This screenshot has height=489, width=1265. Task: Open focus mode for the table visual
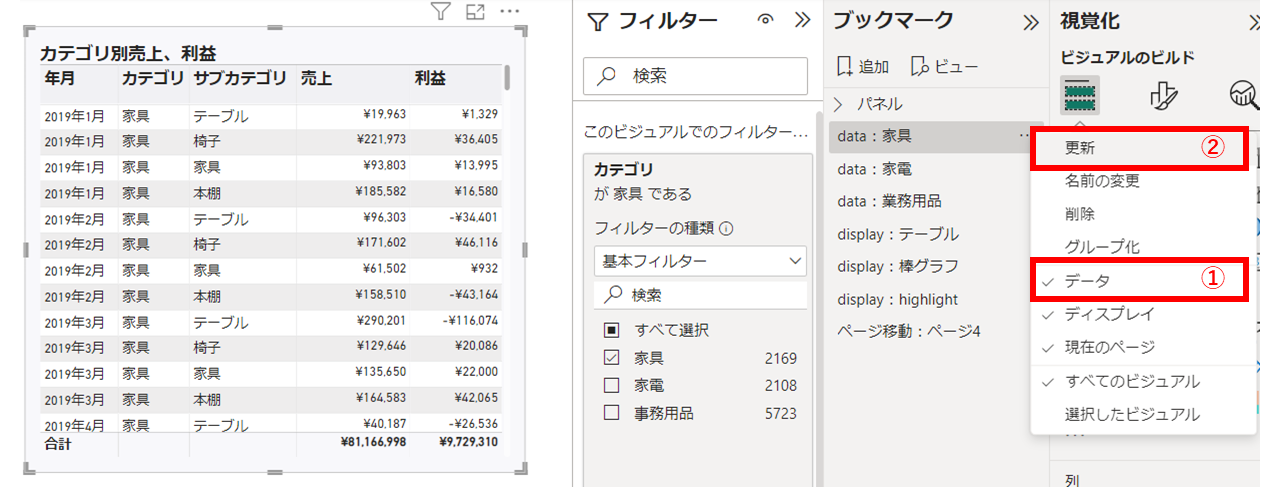(x=475, y=12)
